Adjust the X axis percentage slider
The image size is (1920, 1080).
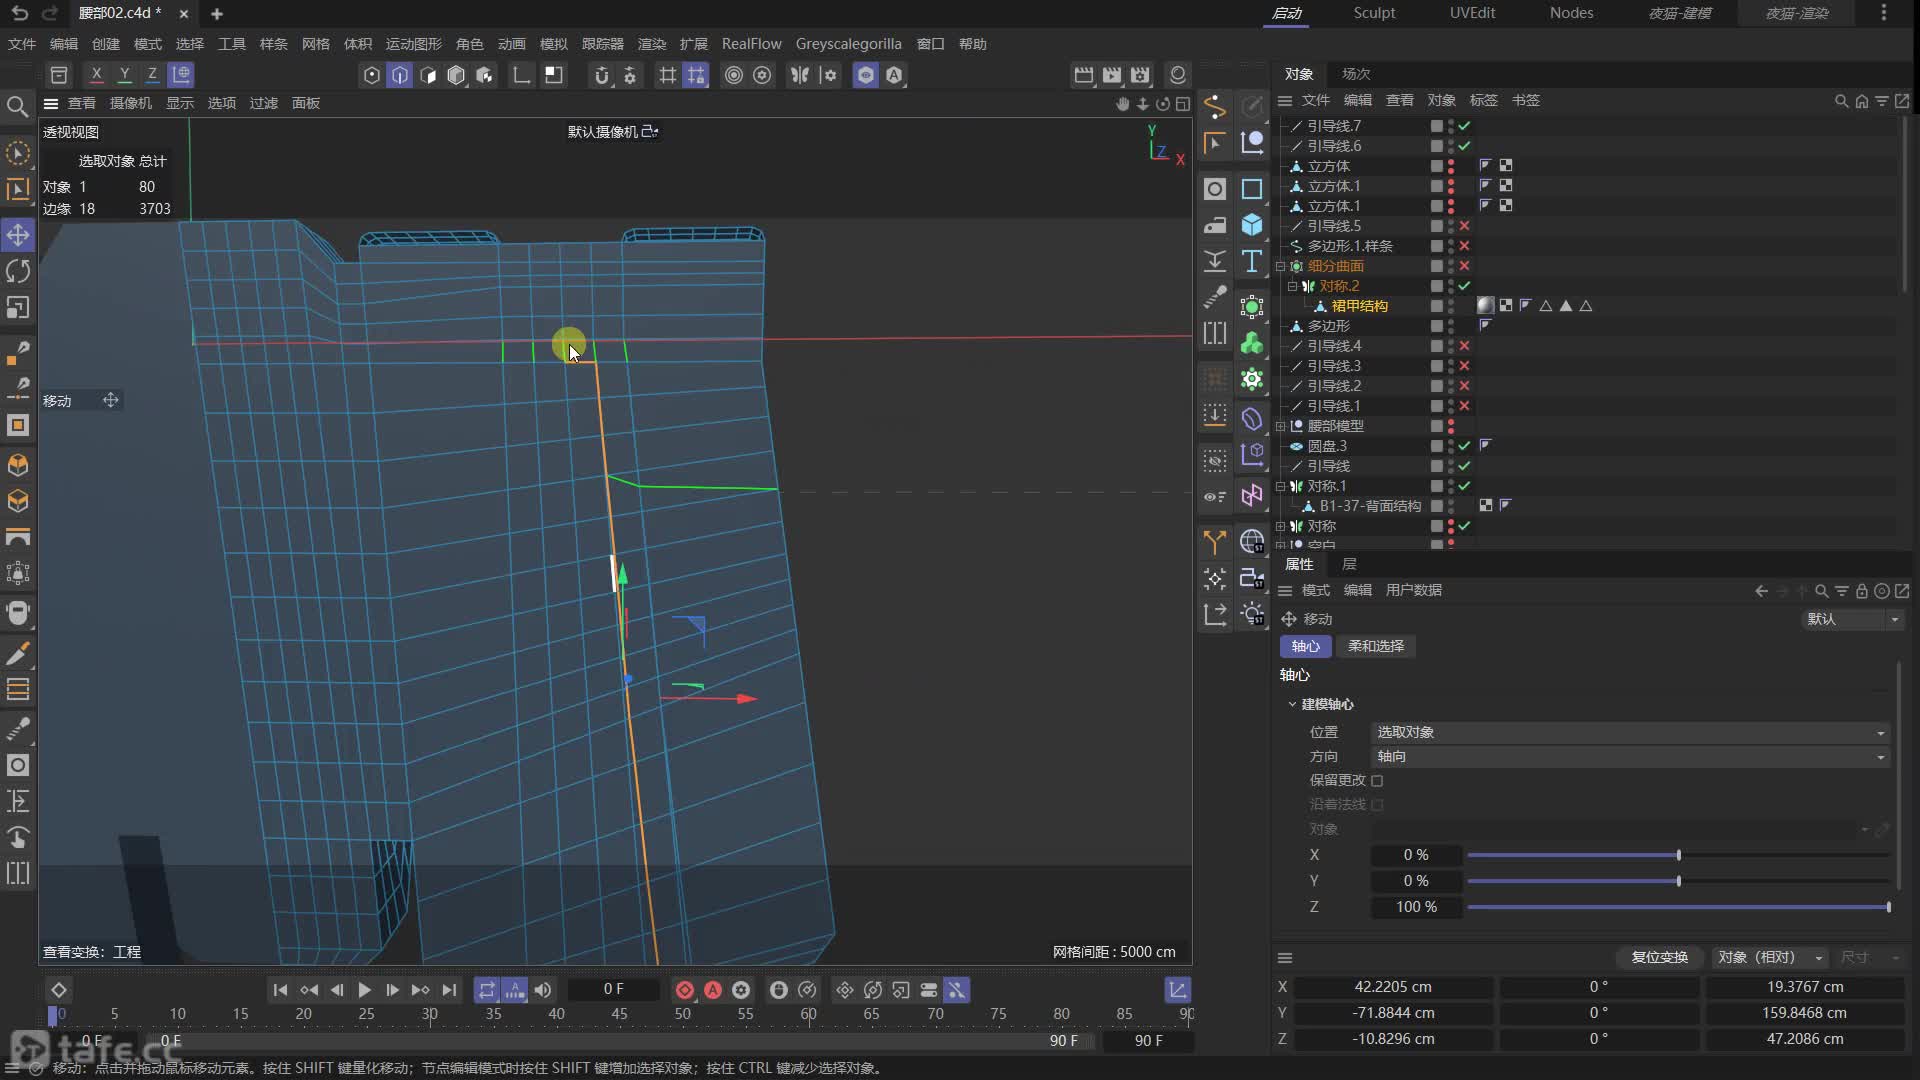point(1678,855)
